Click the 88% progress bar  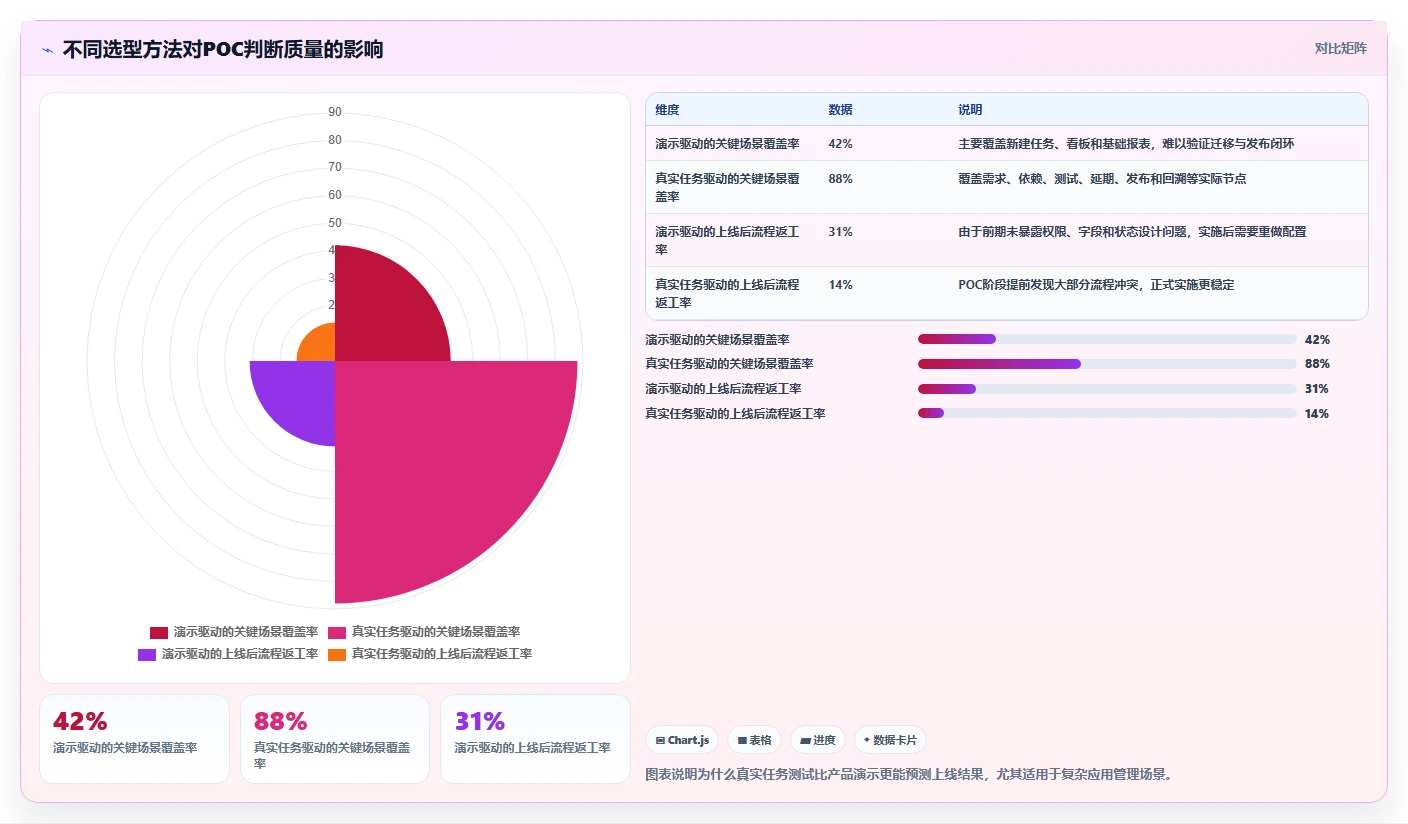1107,364
